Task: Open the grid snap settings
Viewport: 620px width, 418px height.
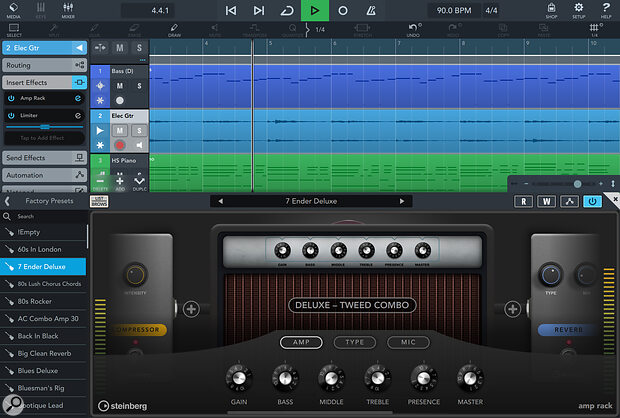Action: 594,30
